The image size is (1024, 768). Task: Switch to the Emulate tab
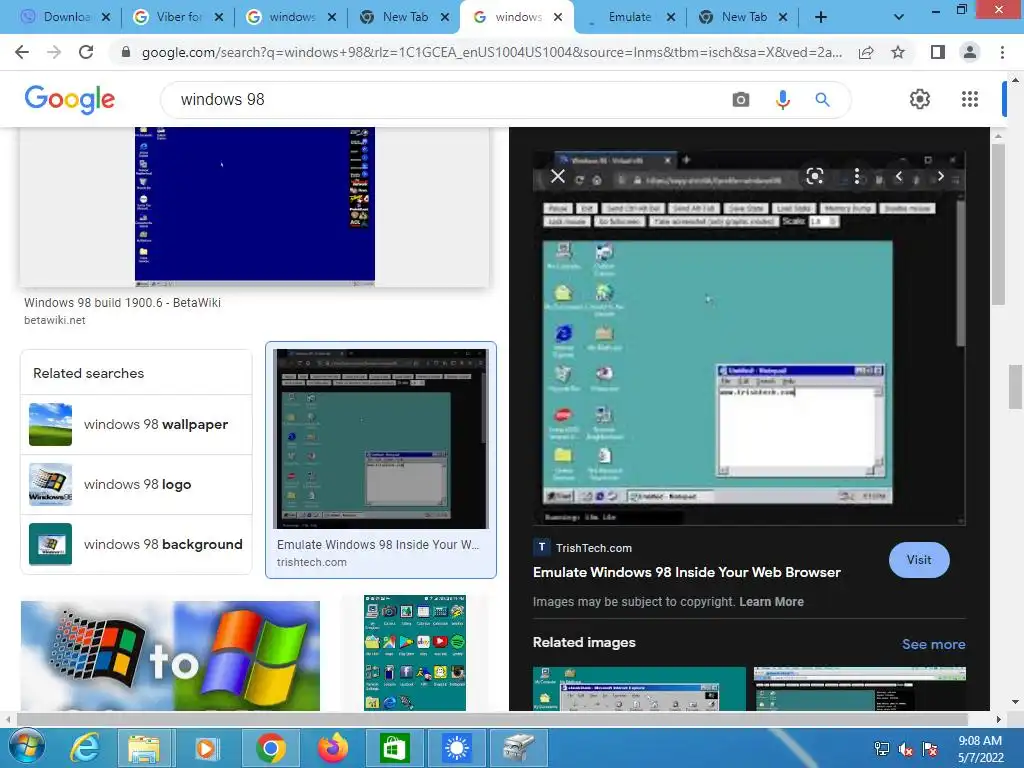pyautogui.click(x=630, y=18)
